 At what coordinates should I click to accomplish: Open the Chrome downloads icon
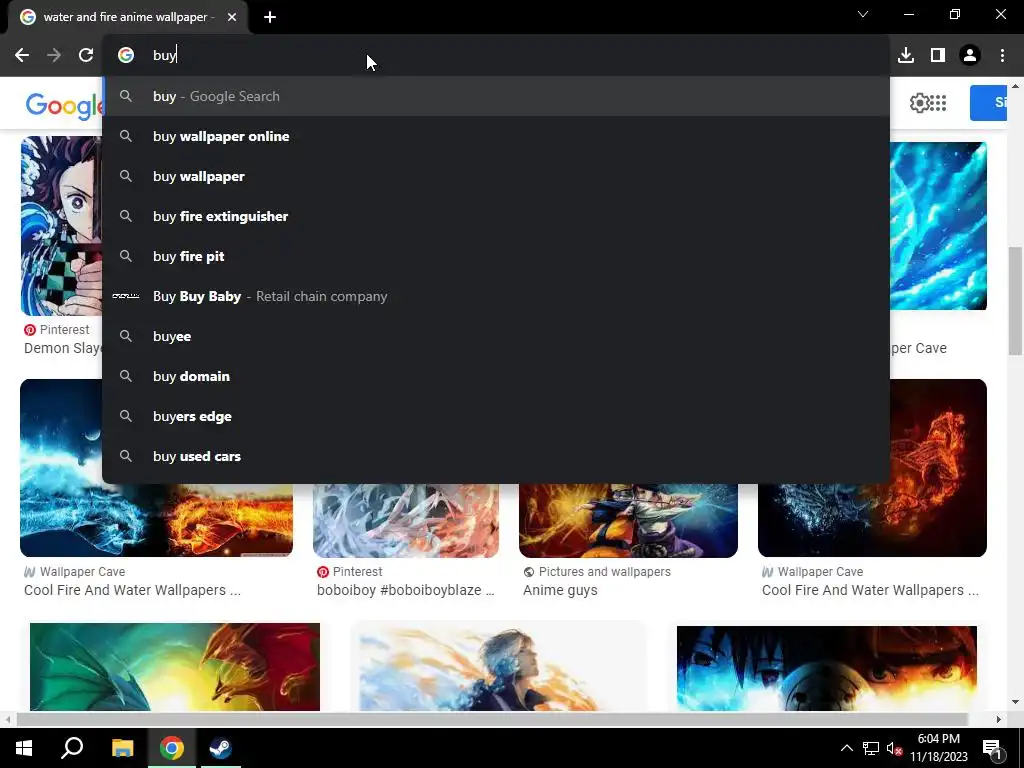pyautogui.click(x=906, y=56)
